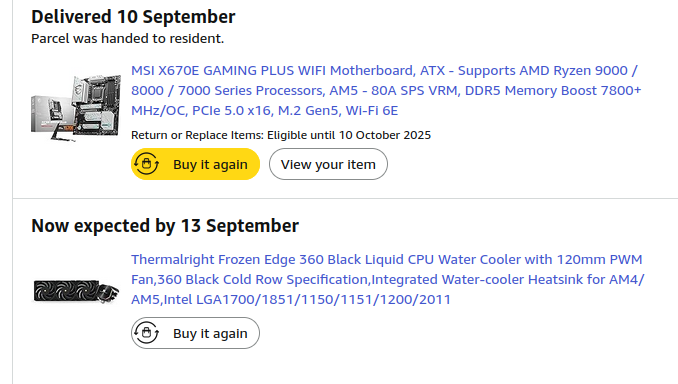This screenshot has width=678, height=384.
Task: Click the Now expected by 13 September heading
Action: 165,226
